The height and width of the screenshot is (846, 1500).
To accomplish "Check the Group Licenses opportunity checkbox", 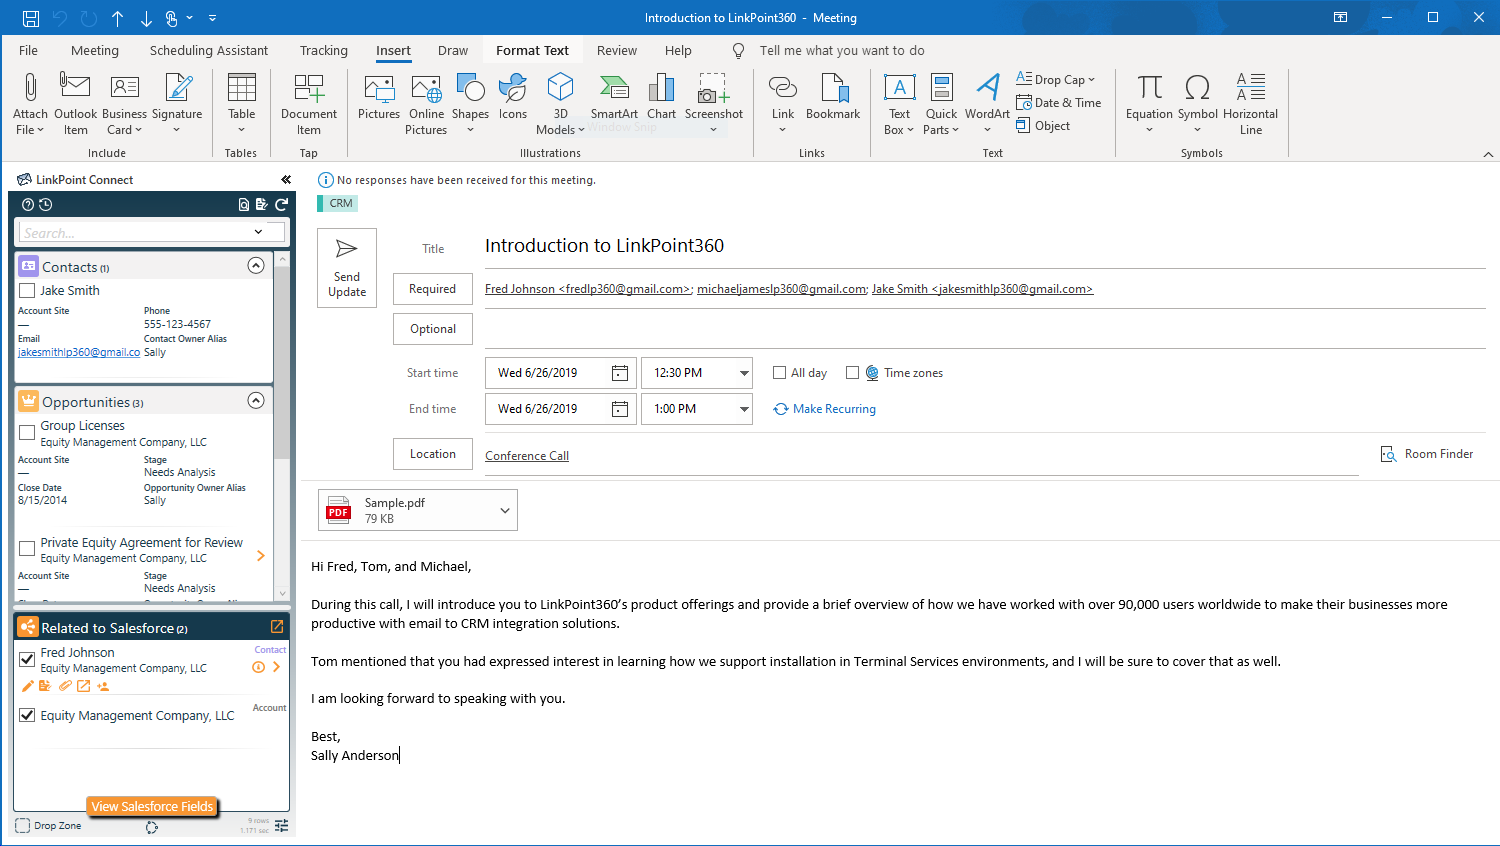I will tap(27, 433).
